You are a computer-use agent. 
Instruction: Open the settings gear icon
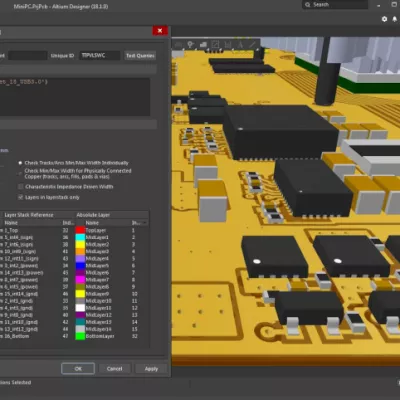click(384, 19)
